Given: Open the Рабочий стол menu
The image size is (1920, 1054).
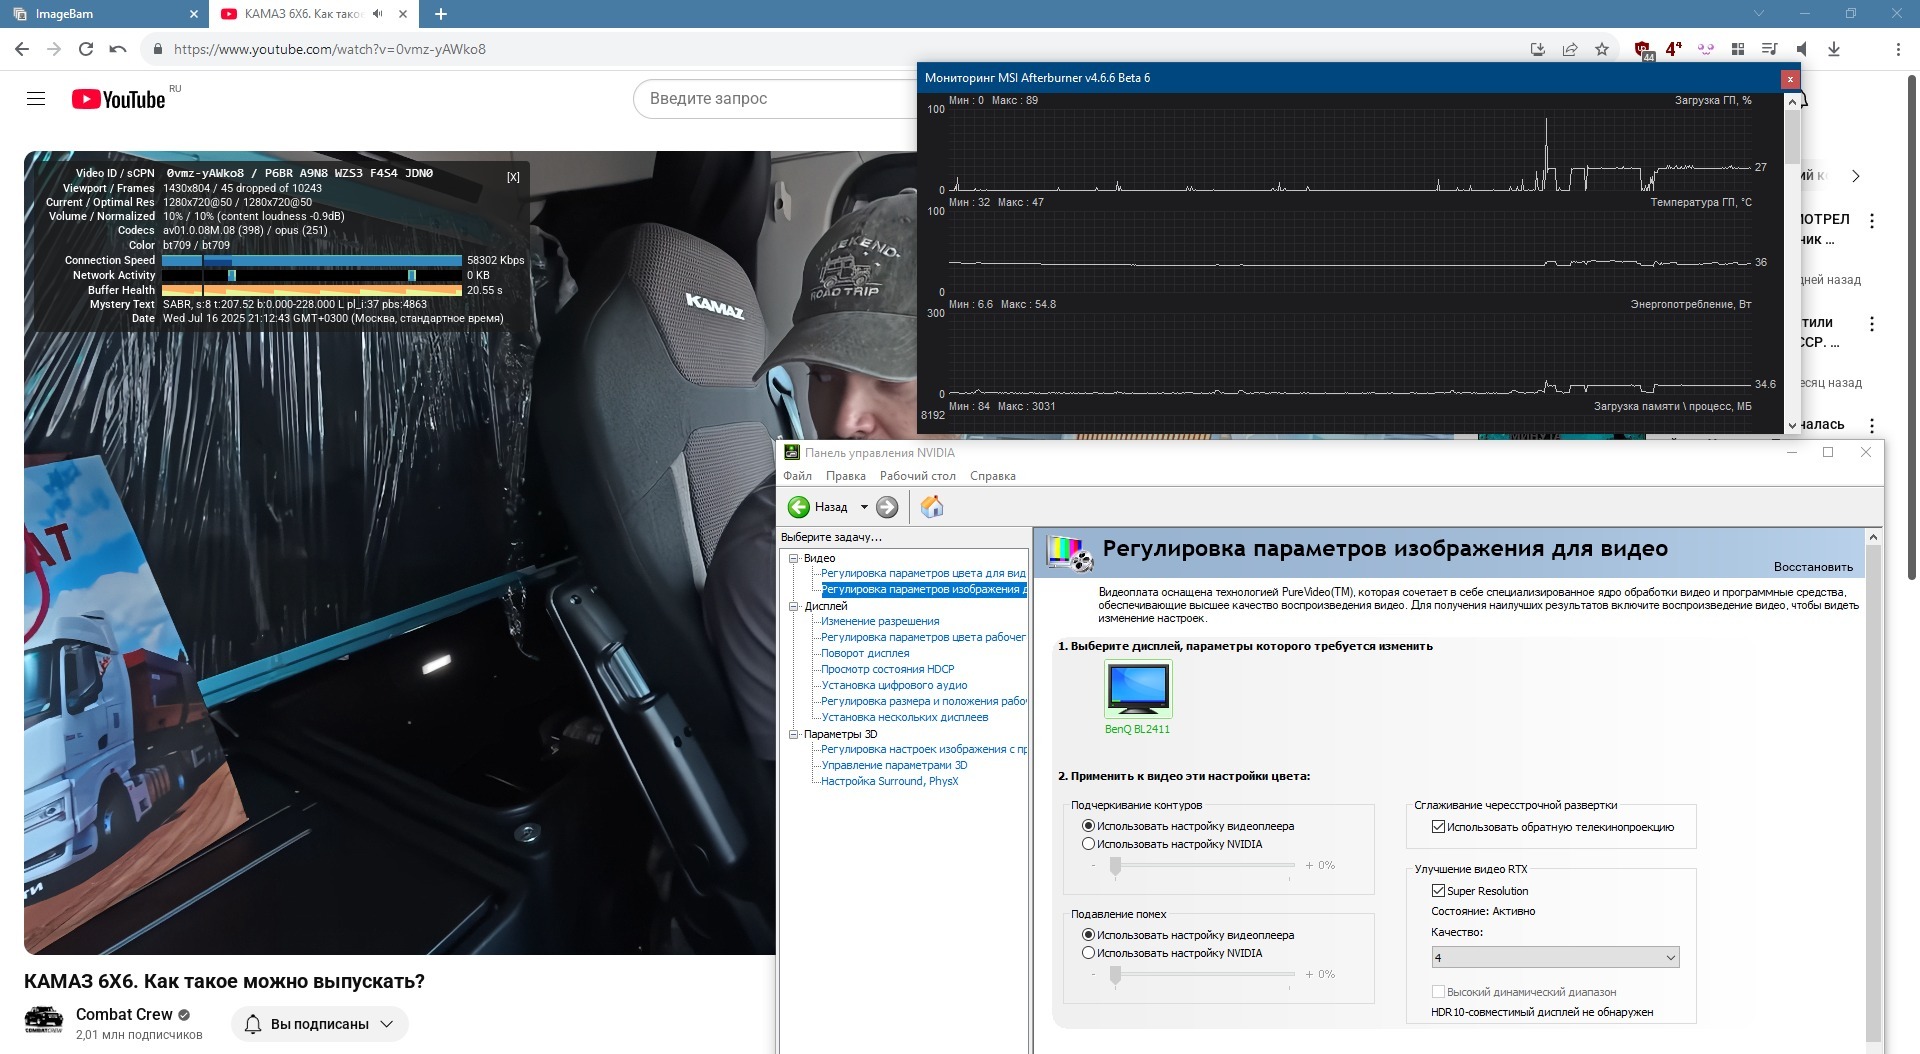Looking at the screenshot, I should click(917, 476).
